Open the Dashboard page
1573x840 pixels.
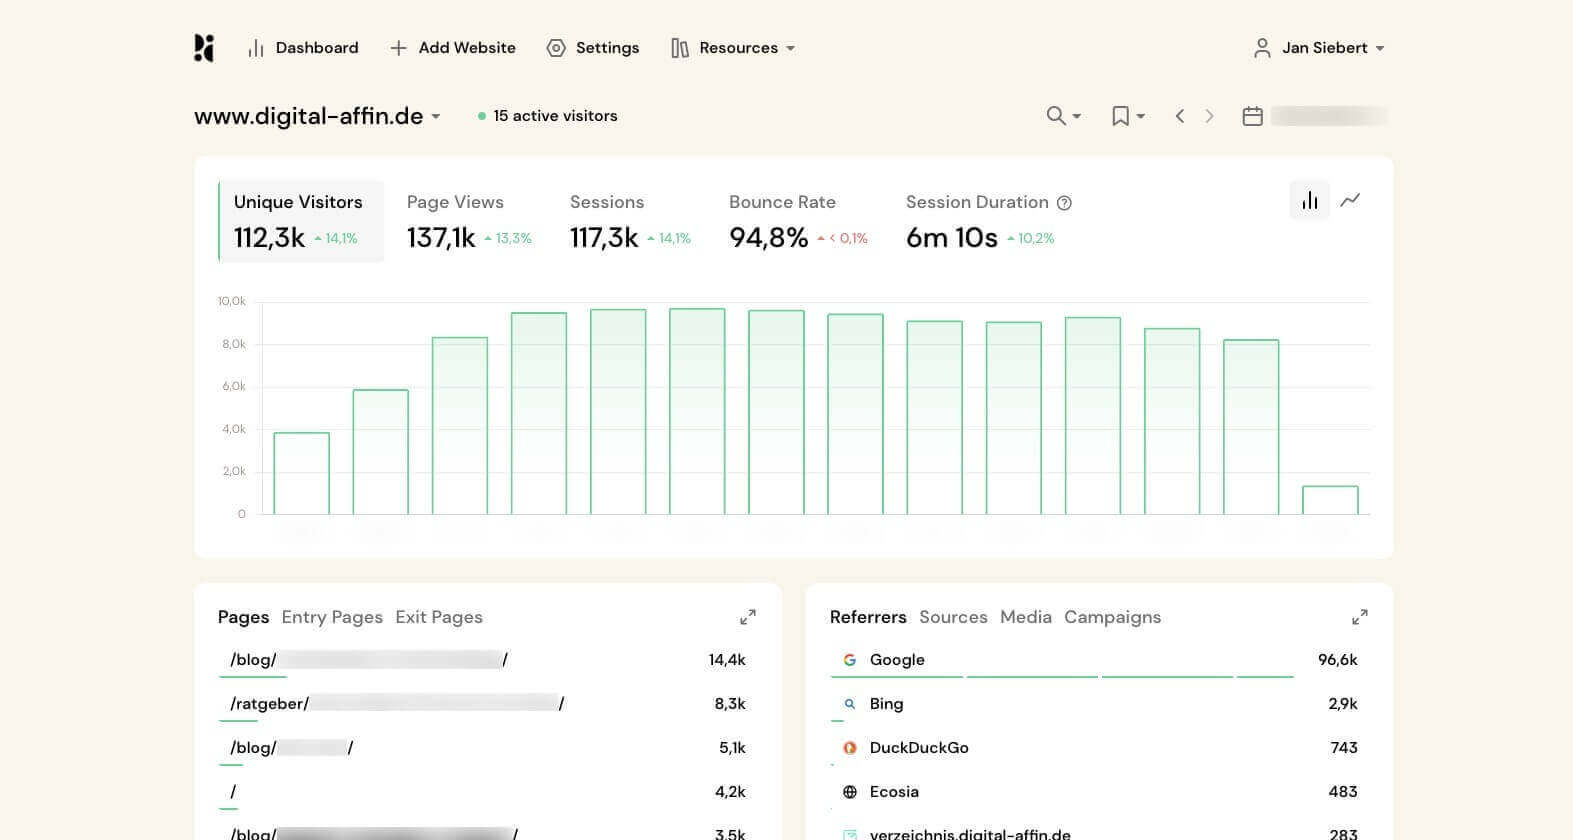point(303,48)
